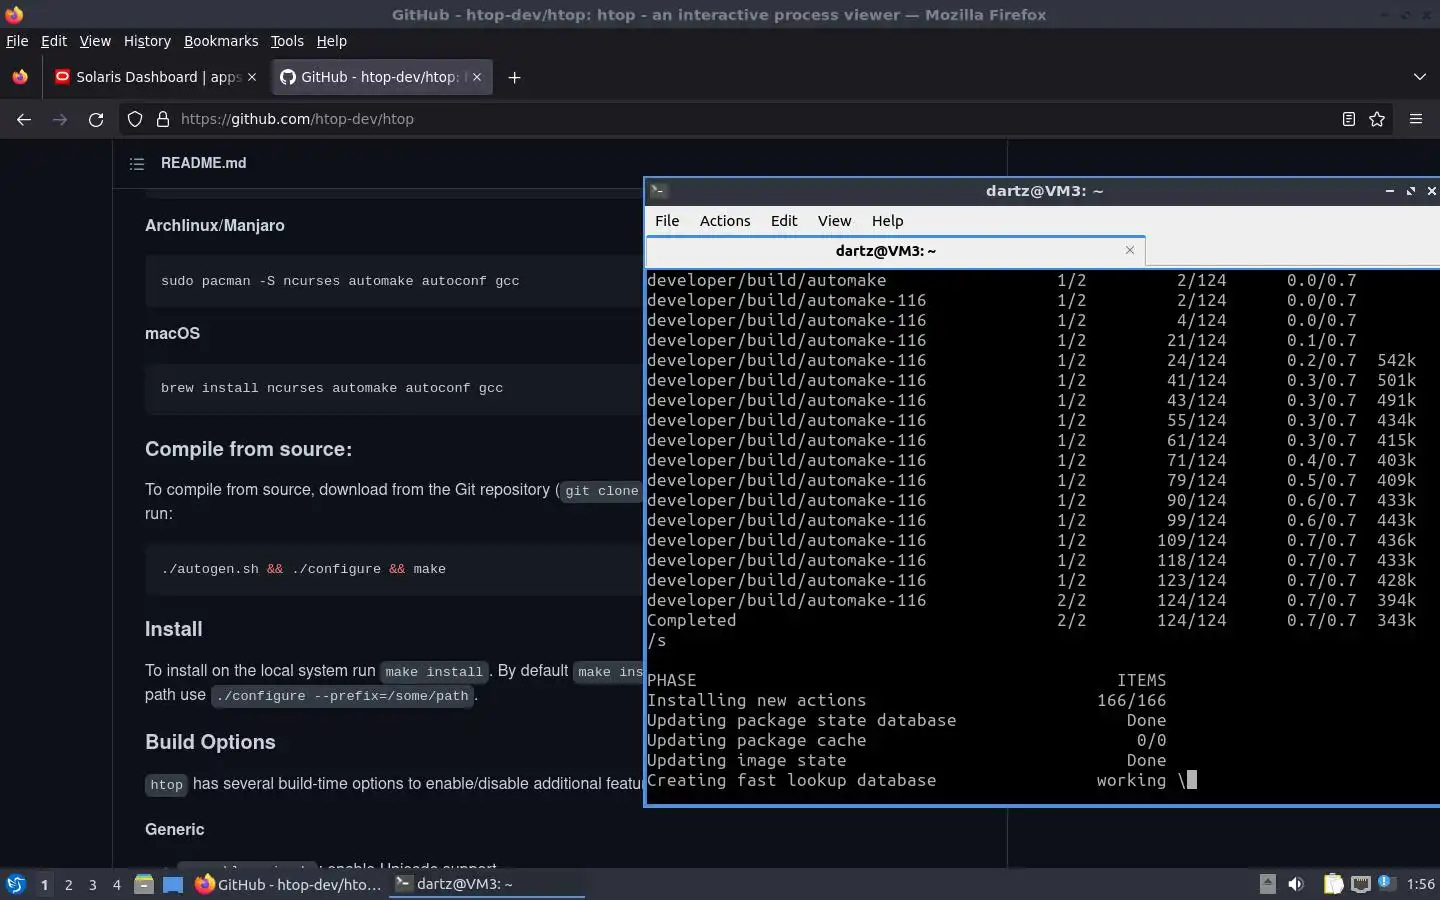Open clipboard manager tray icon
The width and height of the screenshot is (1440, 900).
pyautogui.click(x=1334, y=884)
